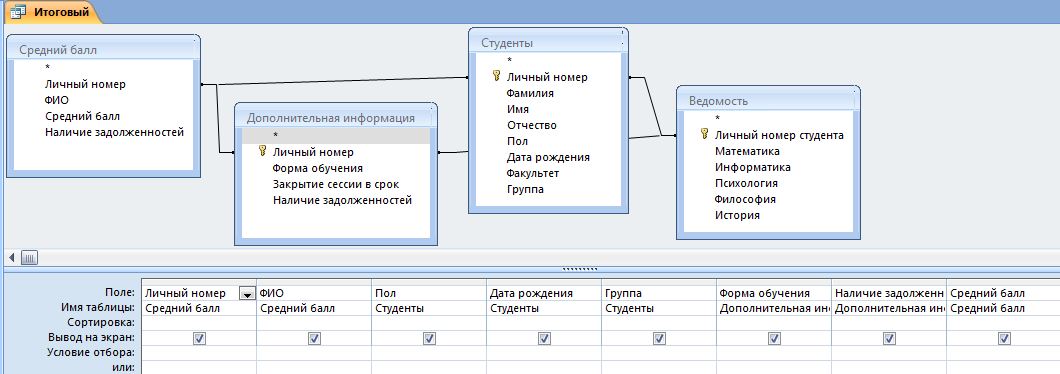Viewport: 1060px width, 374px height.
Task: Select Личный номер in Дополнительная информация table
Action: coord(313,152)
